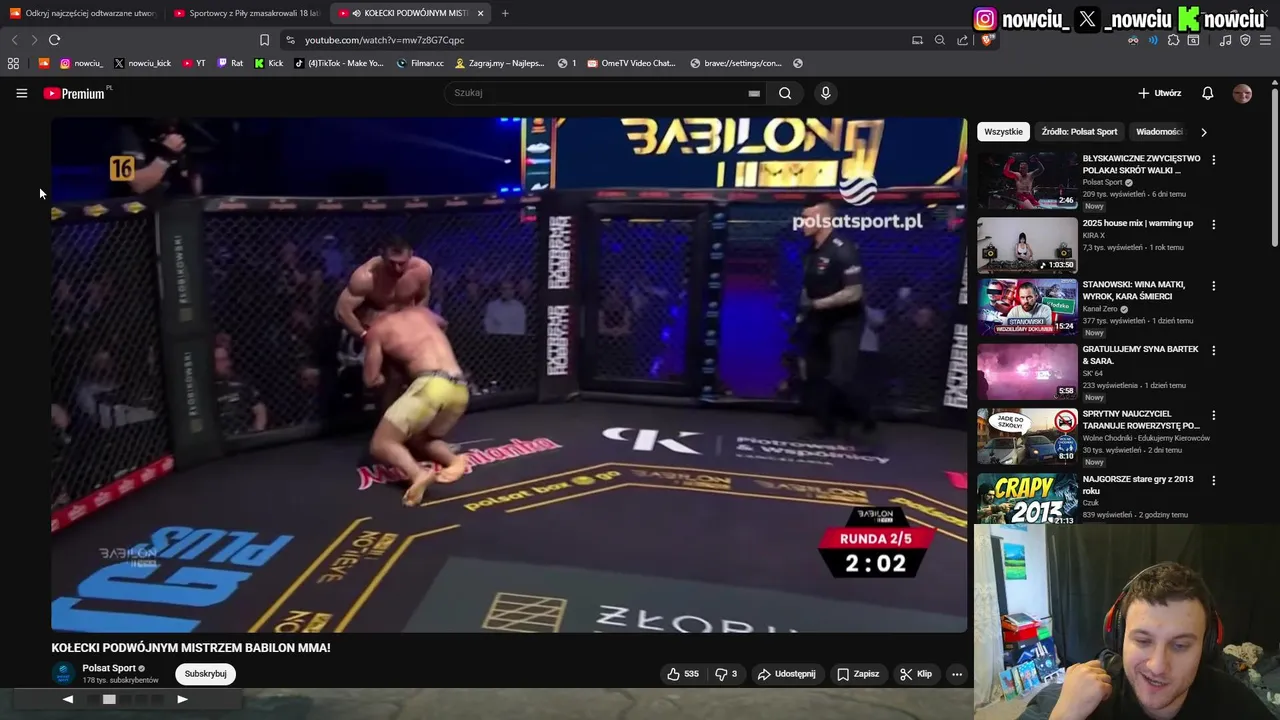Click the share page icon in the address bar
The width and height of the screenshot is (1280, 720).
(x=962, y=40)
